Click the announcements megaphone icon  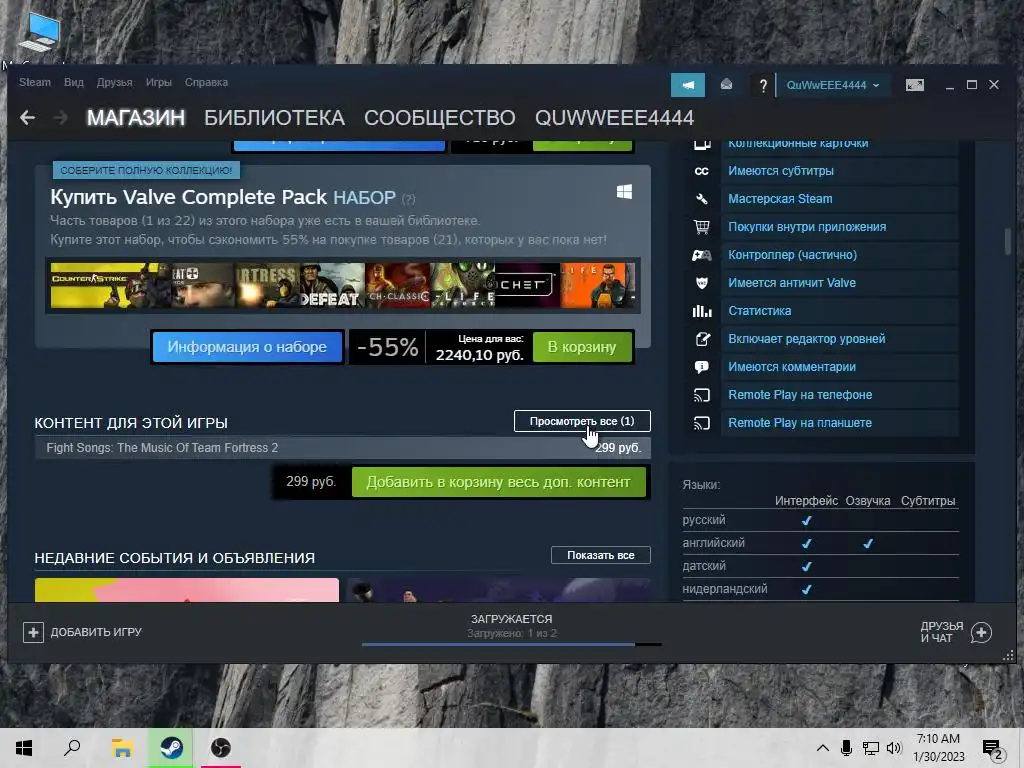click(x=688, y=85)
